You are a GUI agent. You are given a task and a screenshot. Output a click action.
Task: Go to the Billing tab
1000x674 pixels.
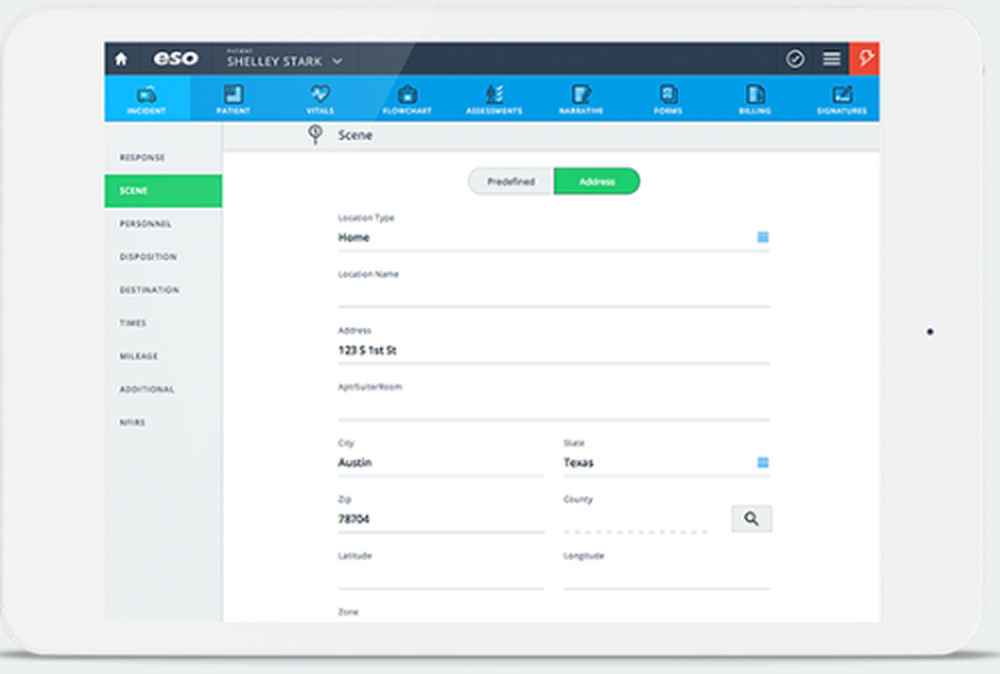(755, 99)
